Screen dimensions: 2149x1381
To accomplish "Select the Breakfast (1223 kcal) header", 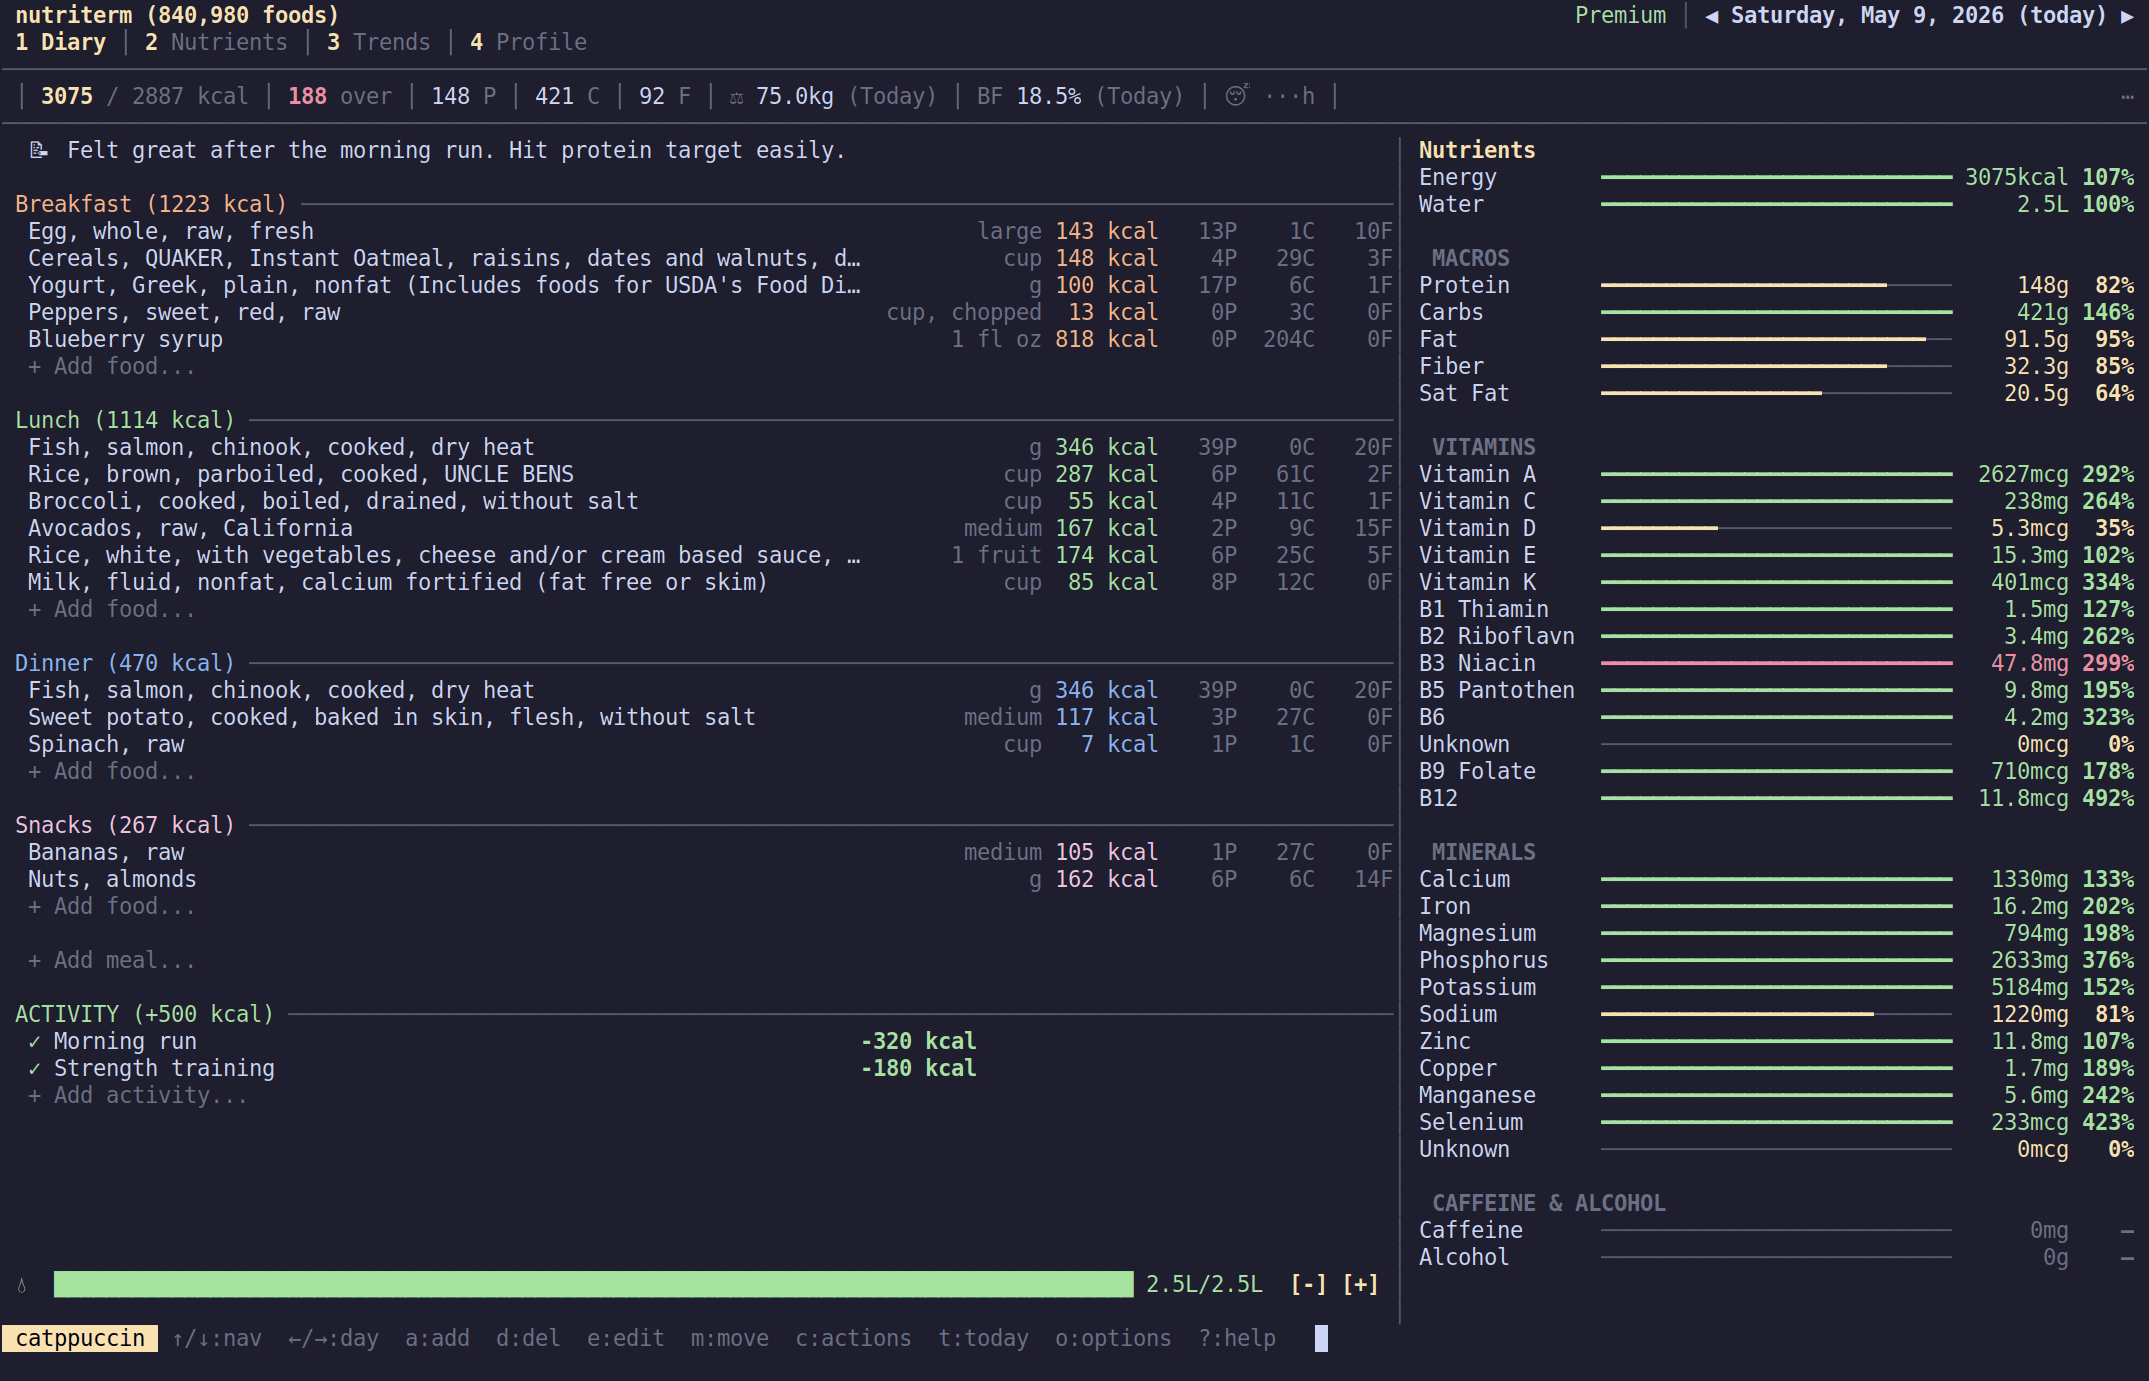I will [x=151, y=205].
